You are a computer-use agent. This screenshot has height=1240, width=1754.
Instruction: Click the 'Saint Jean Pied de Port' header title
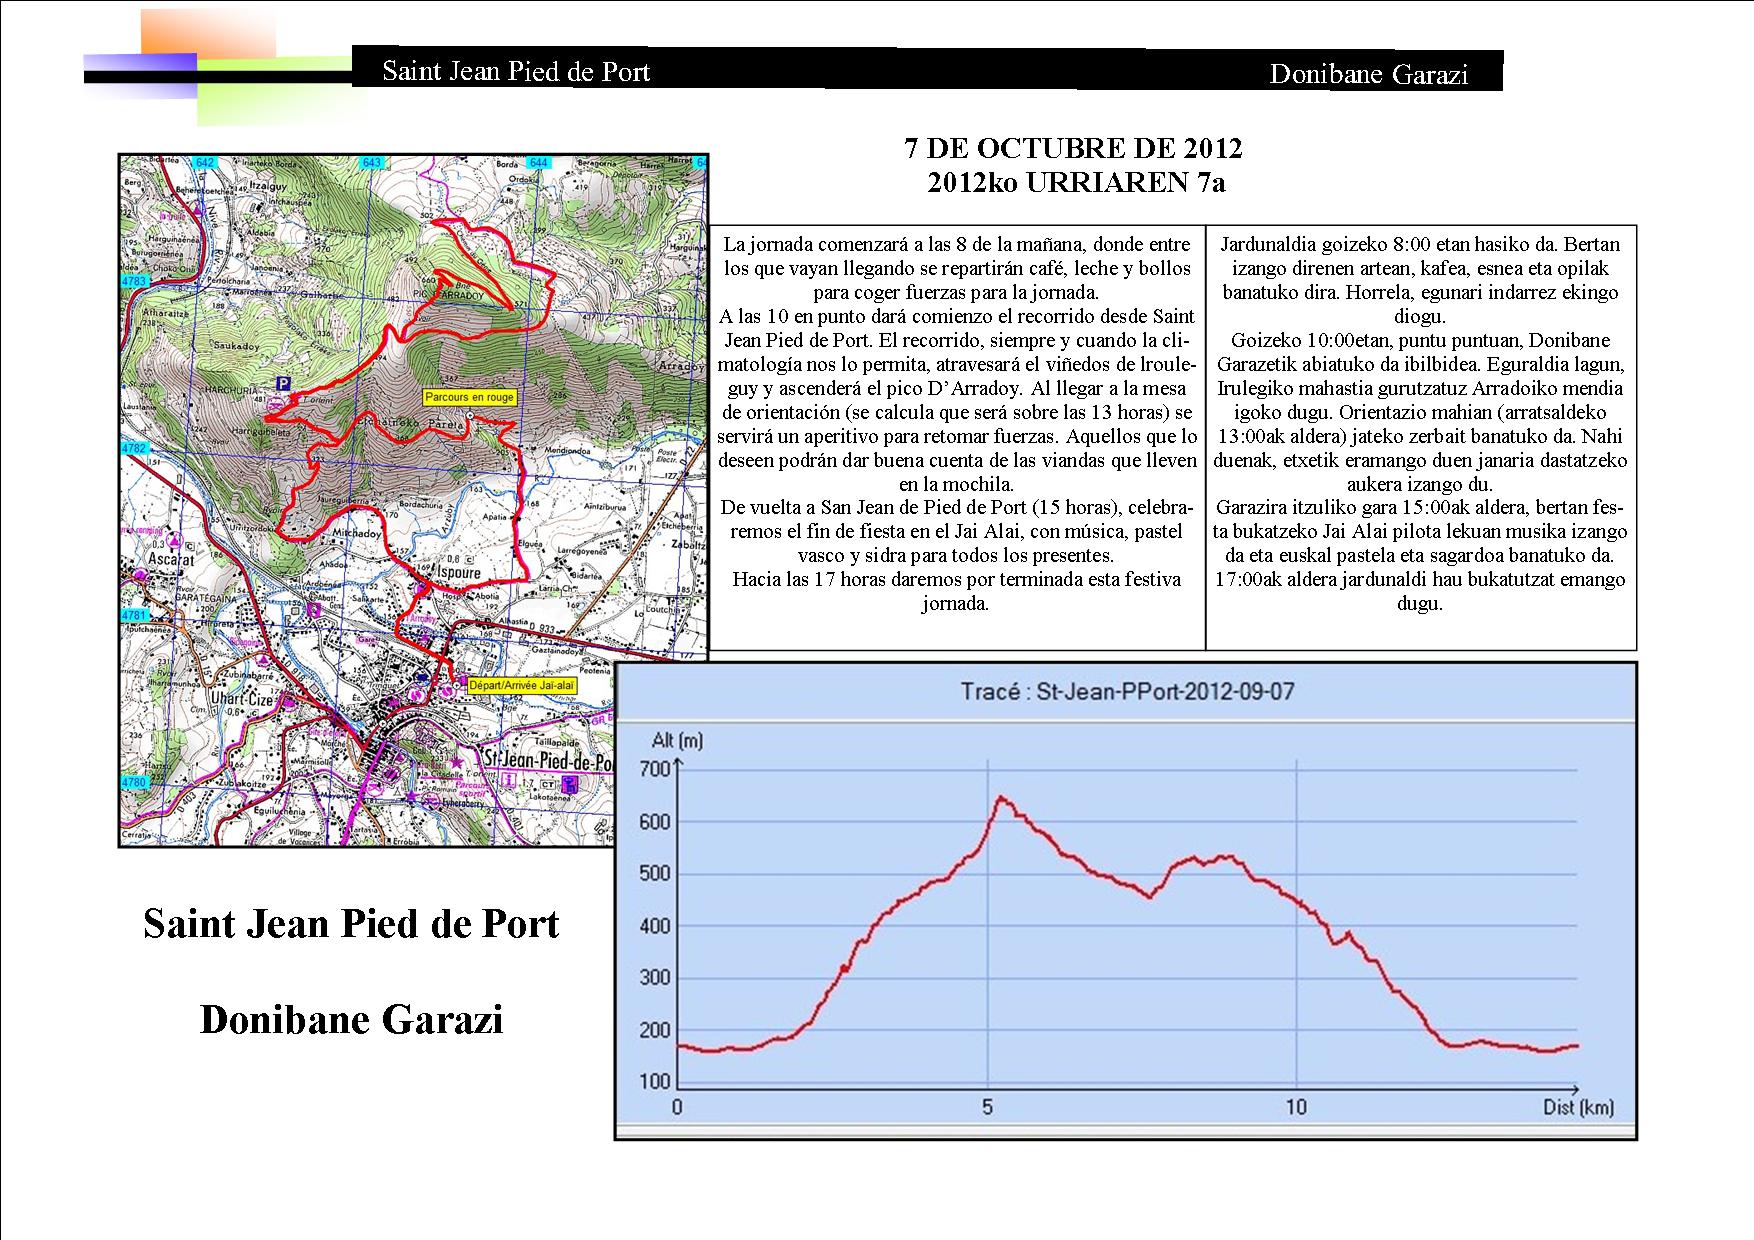[516, 72]
